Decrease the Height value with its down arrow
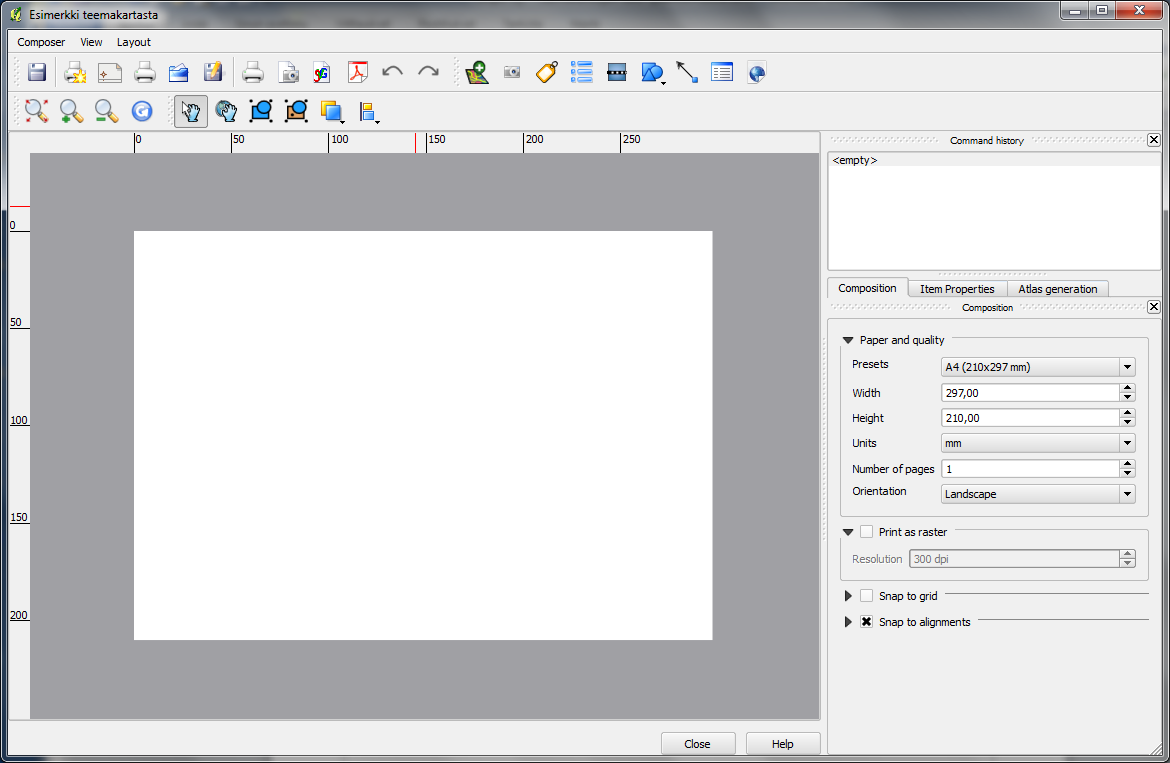 [1127, 423]
